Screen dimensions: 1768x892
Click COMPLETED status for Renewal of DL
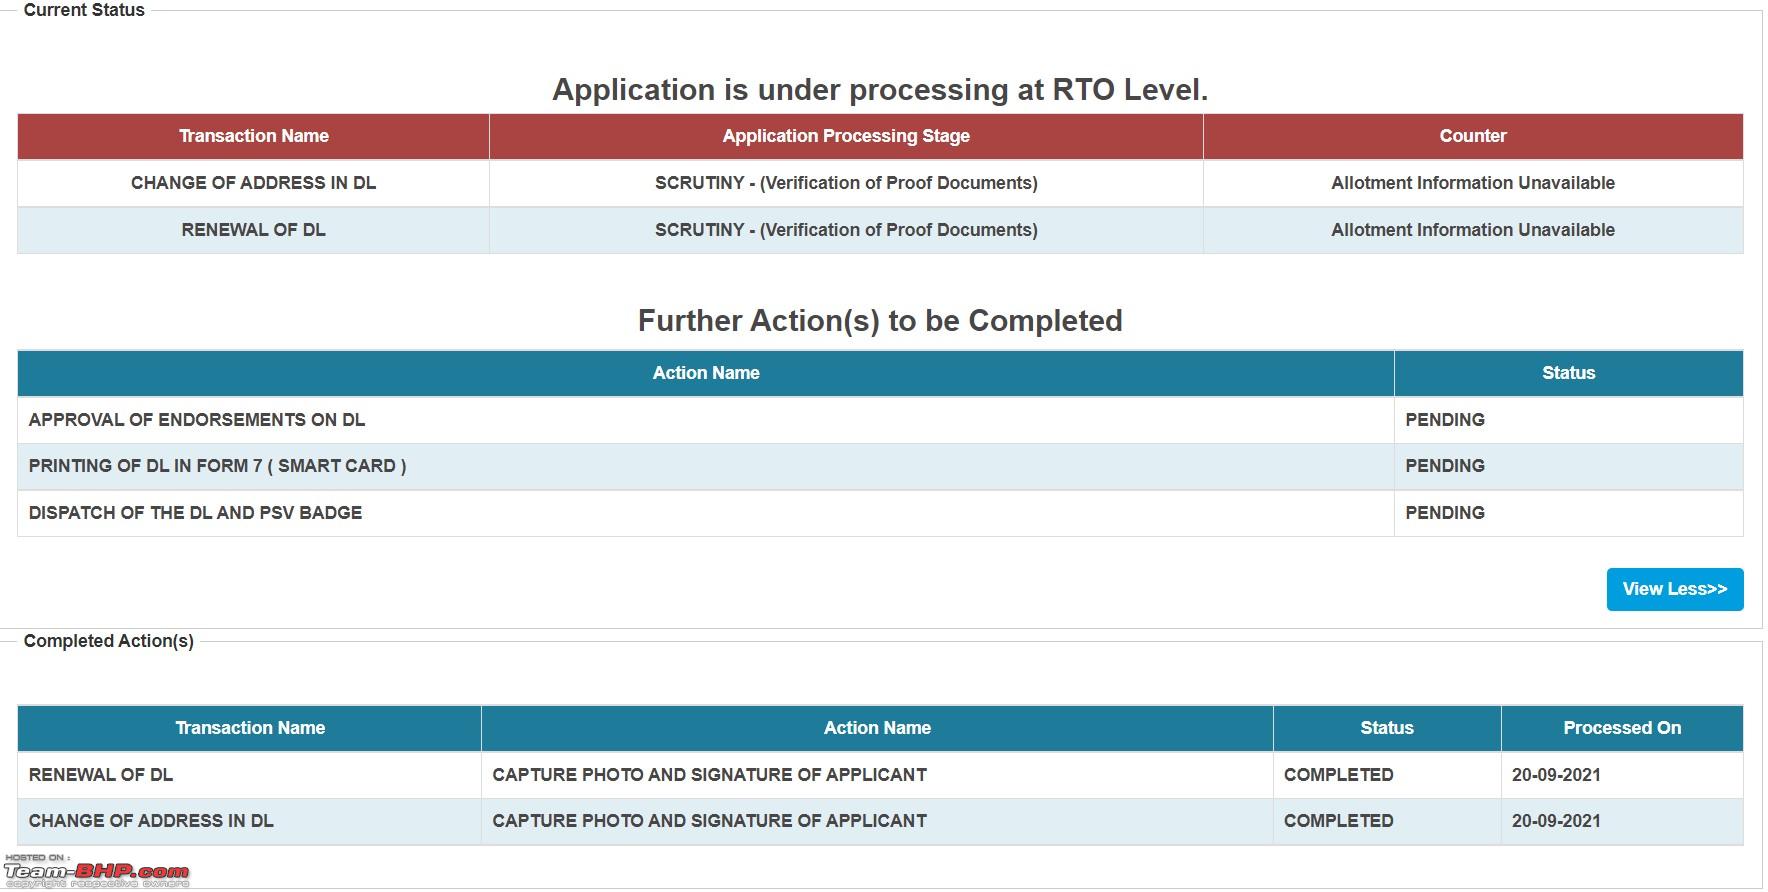click(x=1338, y=775)
